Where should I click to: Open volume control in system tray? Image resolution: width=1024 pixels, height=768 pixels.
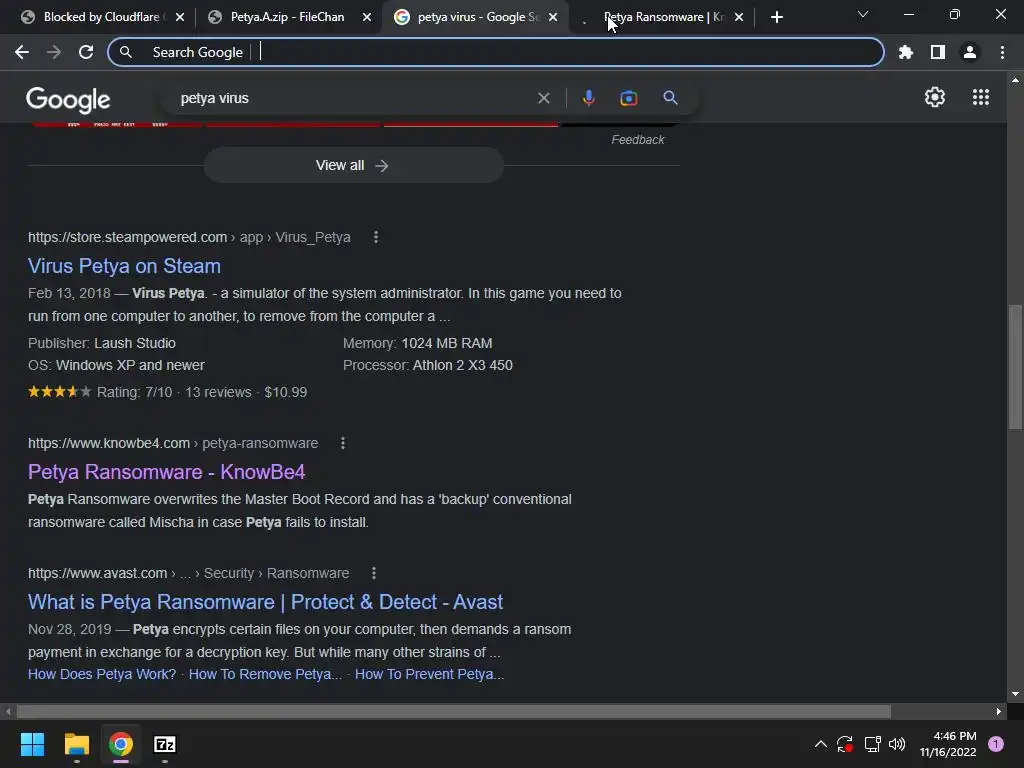coord(897,744)
